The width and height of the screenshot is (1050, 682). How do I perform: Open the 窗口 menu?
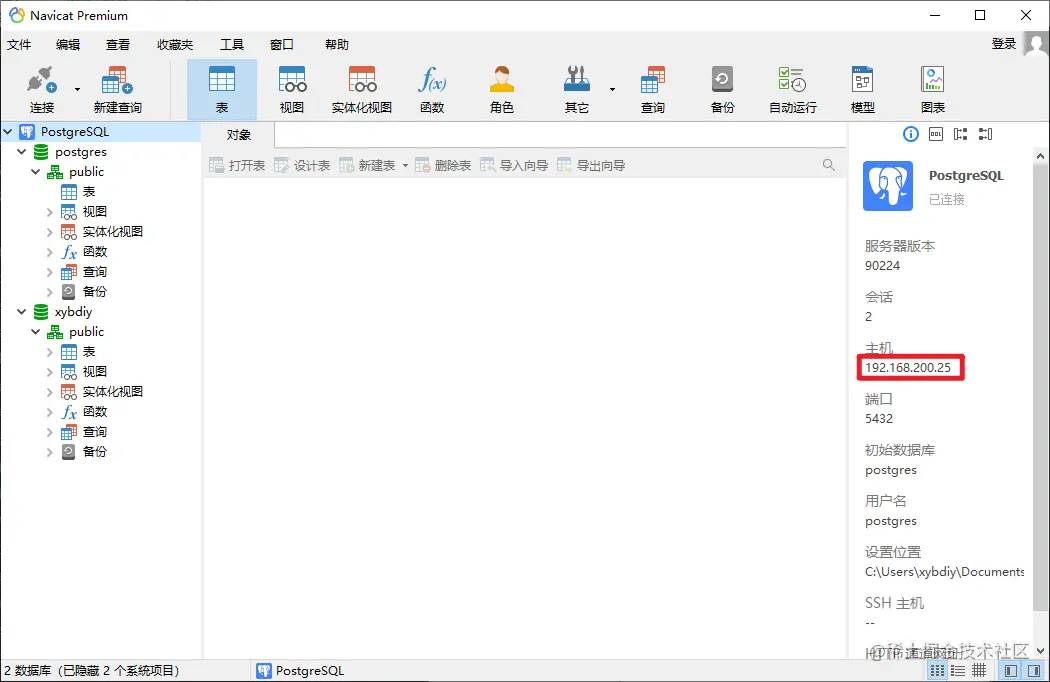coord(282,44)
